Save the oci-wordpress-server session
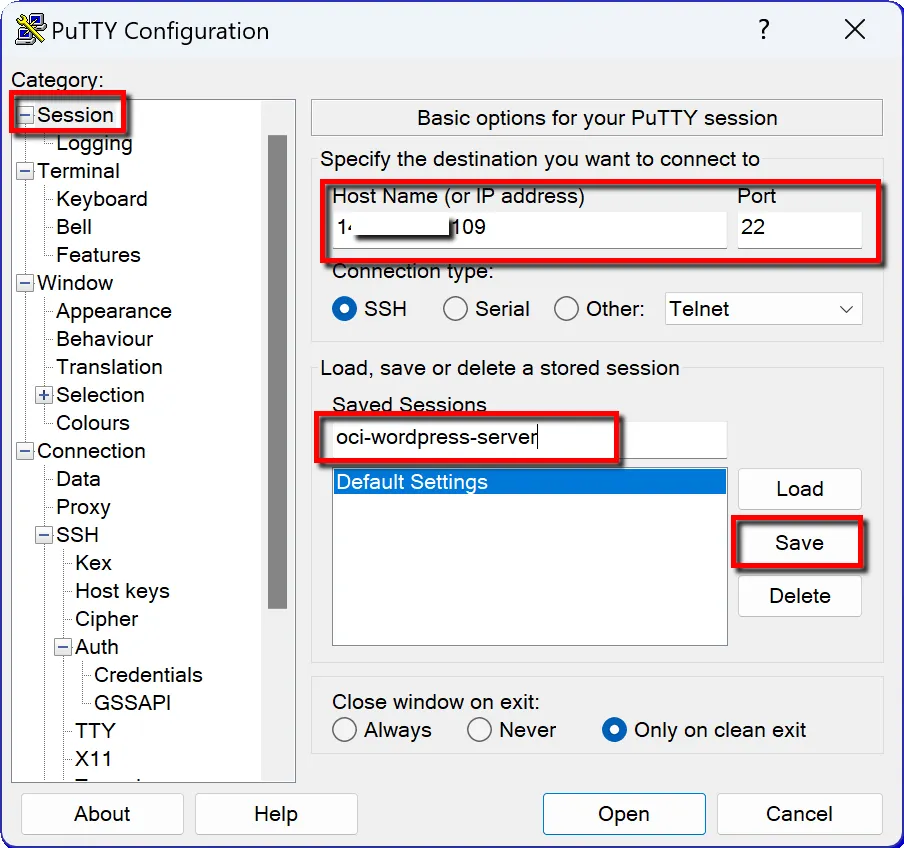The height and width of the screenshot is (848, 904). point(799,543)
